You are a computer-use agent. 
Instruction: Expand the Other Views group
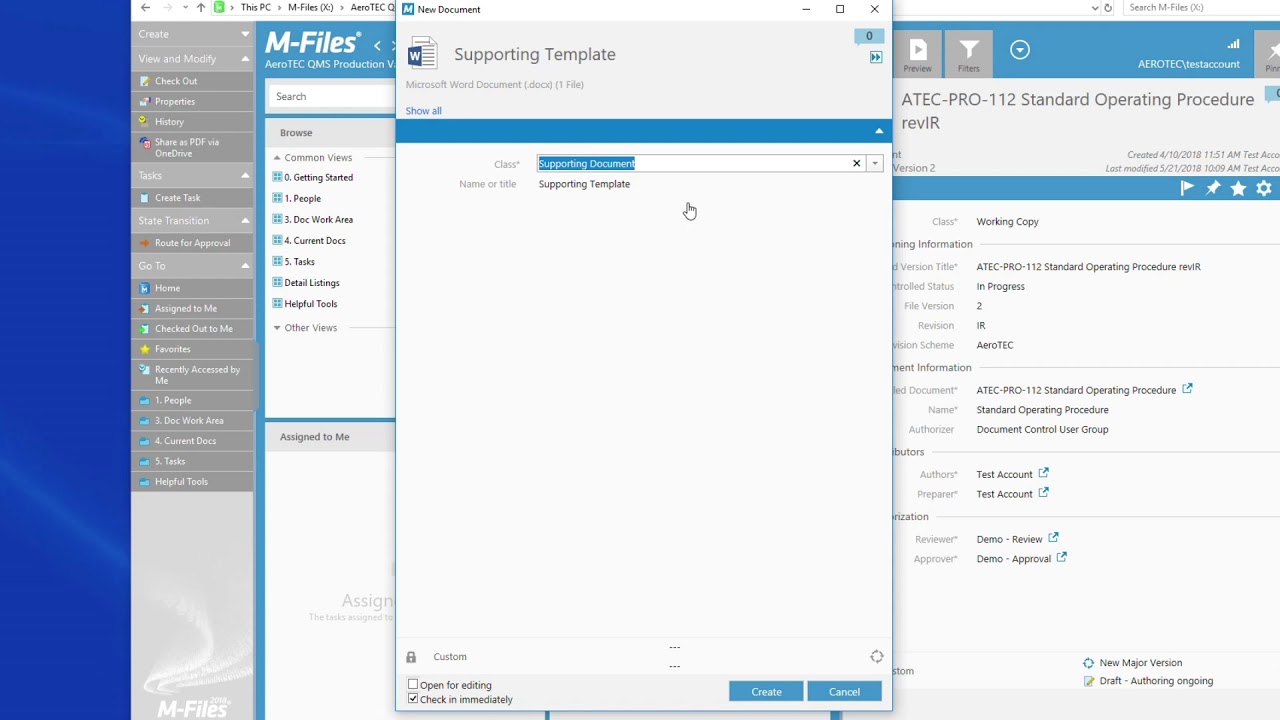click(277, 328)
